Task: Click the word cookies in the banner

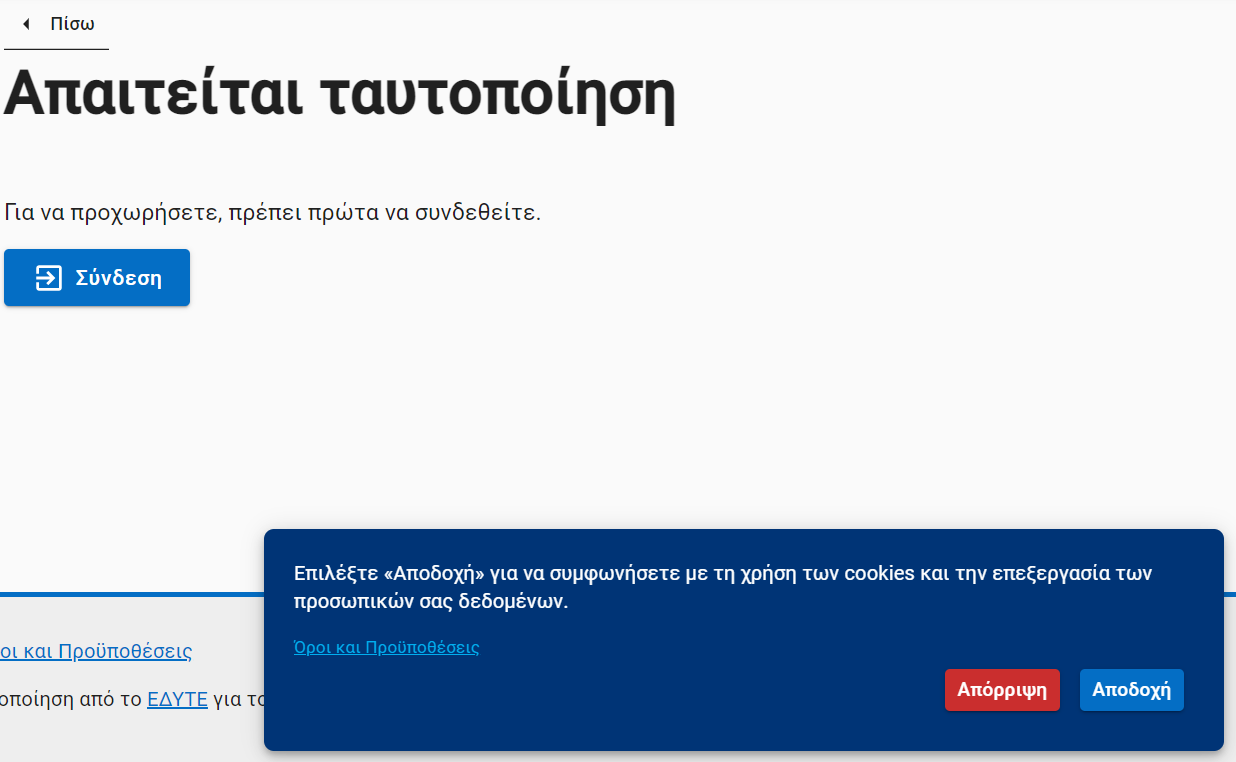Action: pos(879,574)
